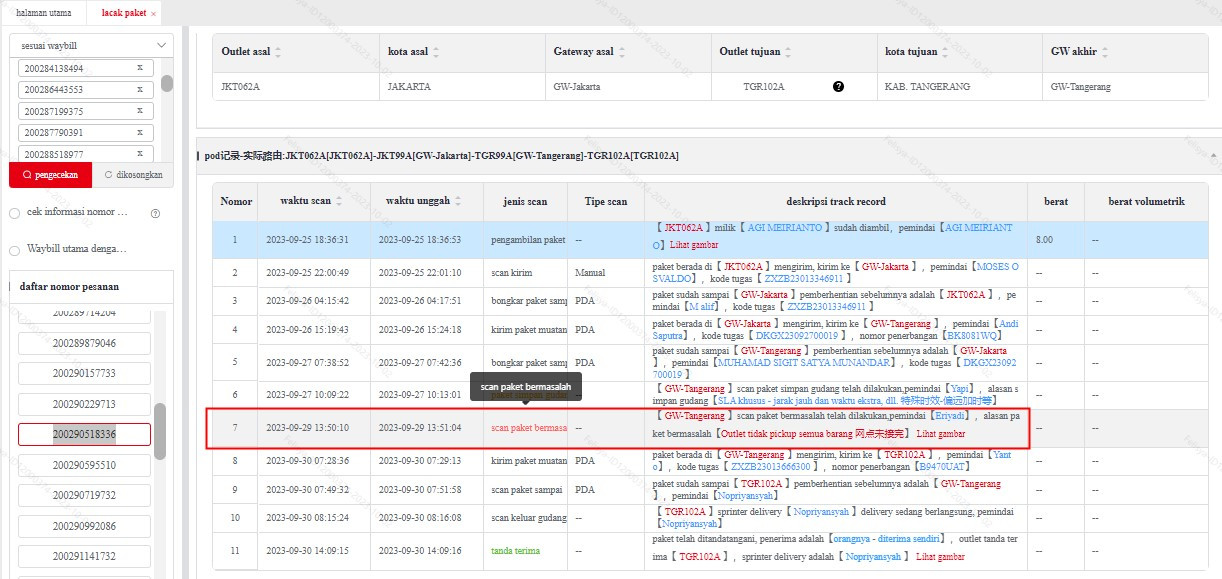This screenshot has height=579, width=1222.
Task: Collapse the pod record section triangle
Action: pyautogui.click(x=1212, y=156)
